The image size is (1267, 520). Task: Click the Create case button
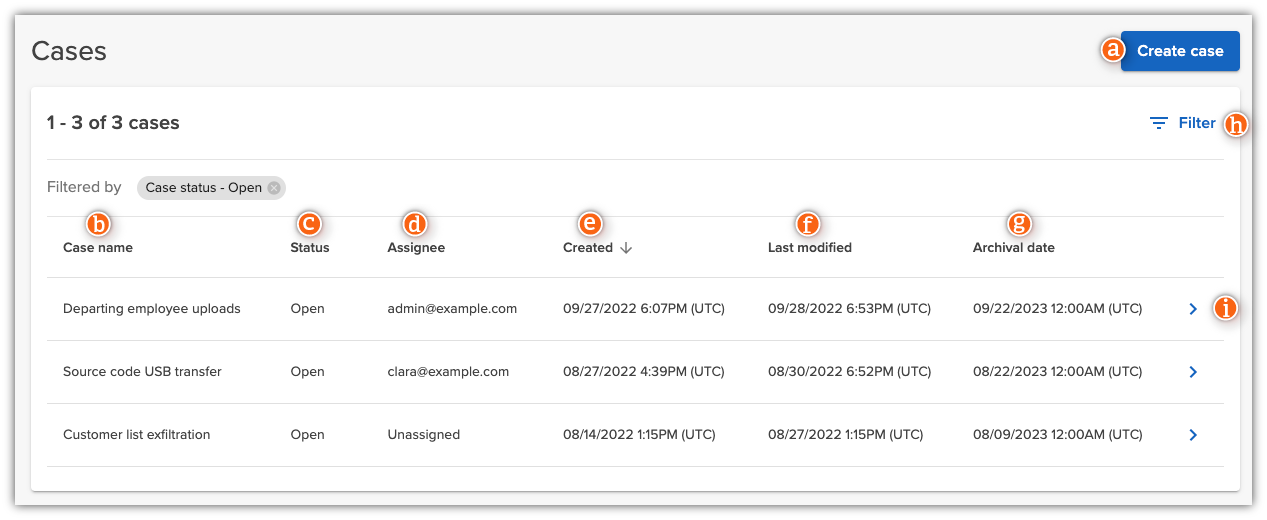coord(1180,51)
